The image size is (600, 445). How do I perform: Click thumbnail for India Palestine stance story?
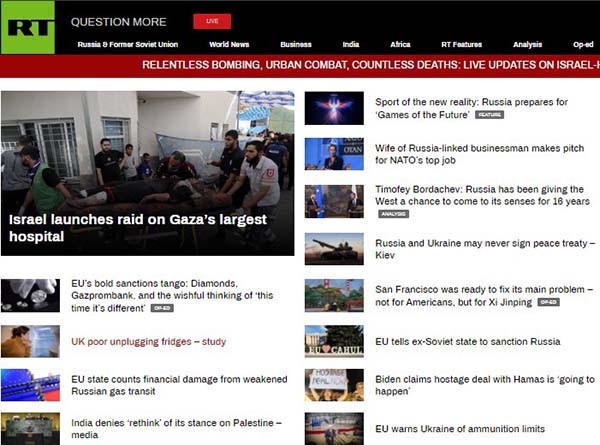(31, 429)
